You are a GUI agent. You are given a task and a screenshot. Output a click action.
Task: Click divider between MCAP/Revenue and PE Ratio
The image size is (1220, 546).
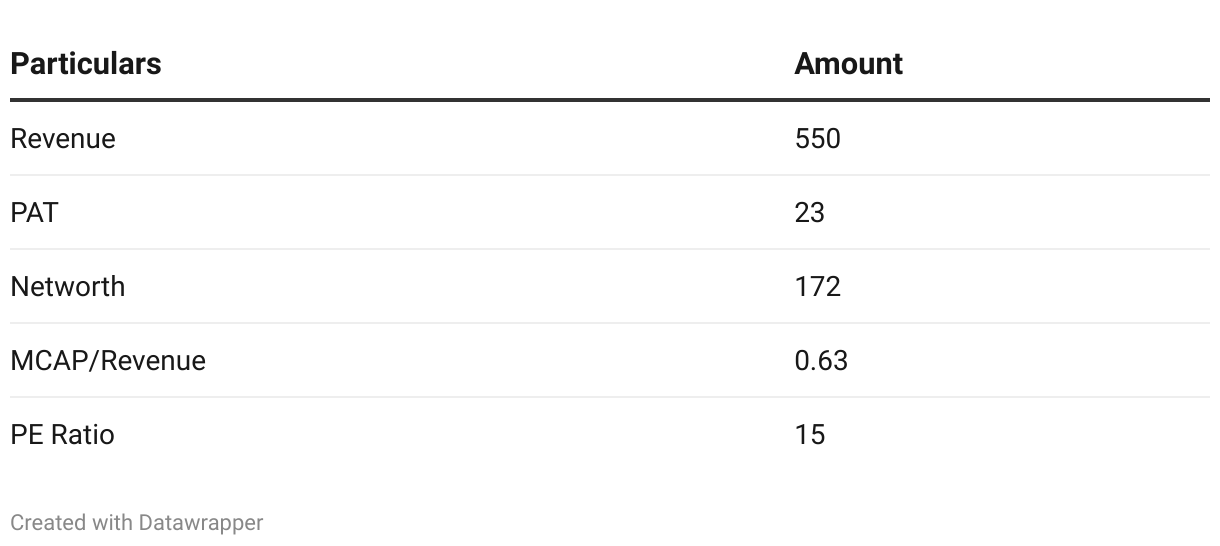coord(610,397)
